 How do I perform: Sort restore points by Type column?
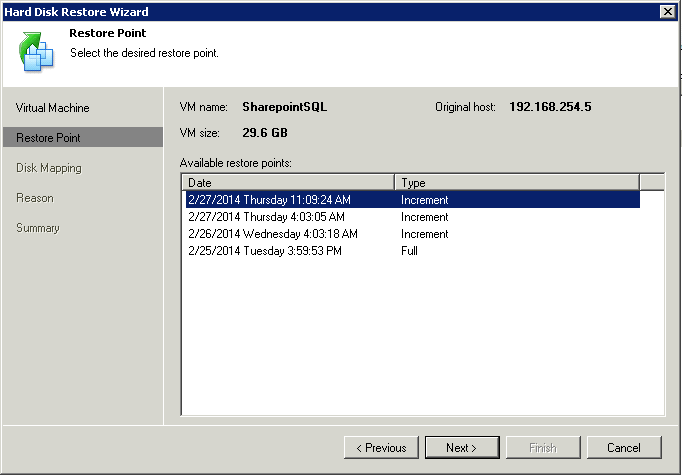pyautogui.click(x=517, y=183)
